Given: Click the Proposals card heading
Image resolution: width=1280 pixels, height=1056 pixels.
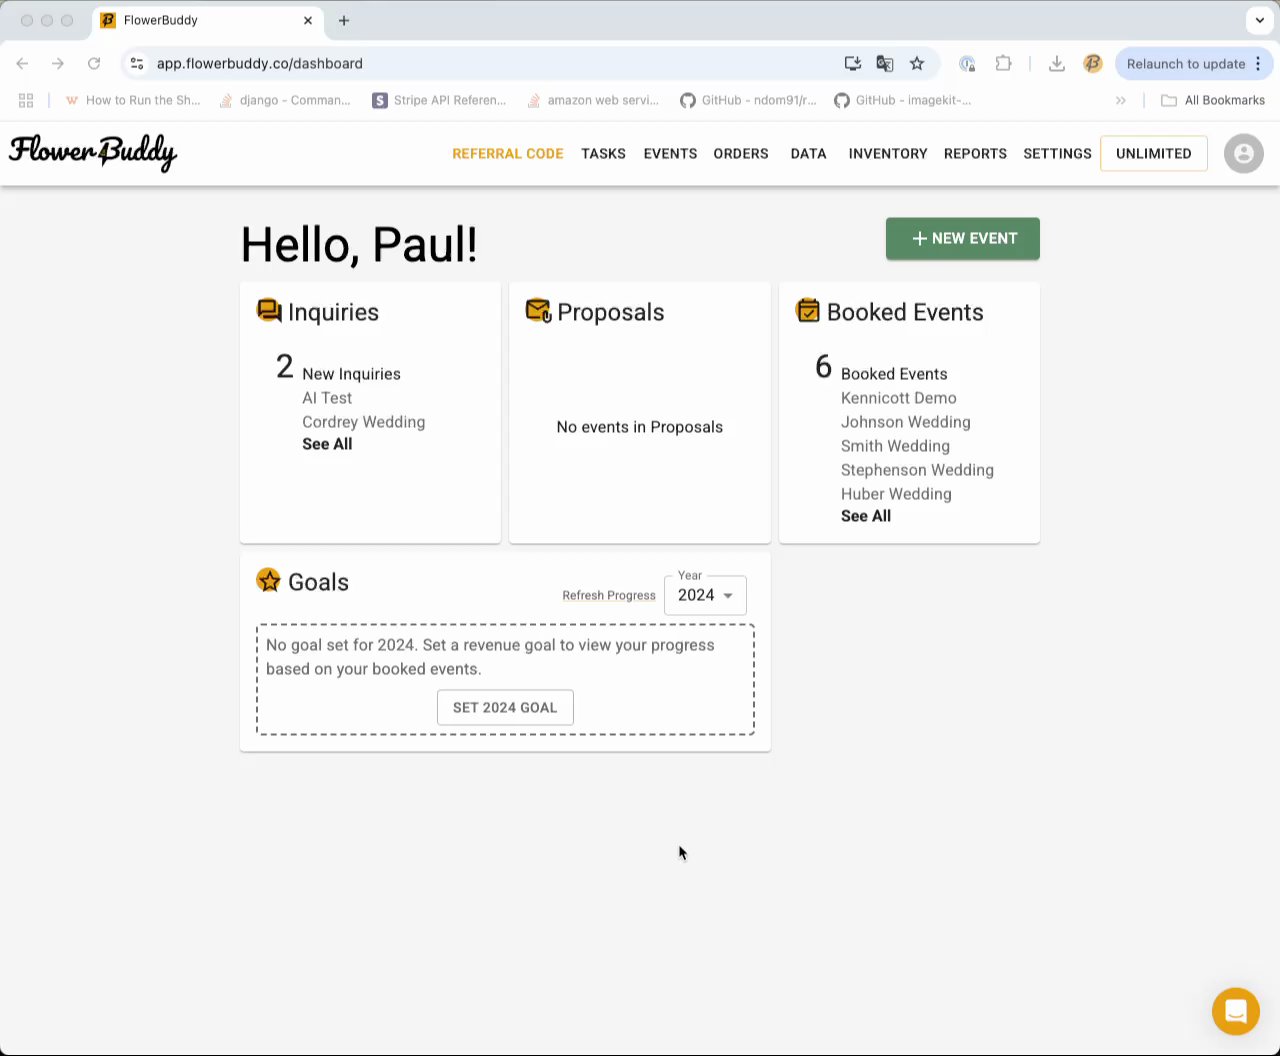Looking at the screenshot, I should 610,312.
